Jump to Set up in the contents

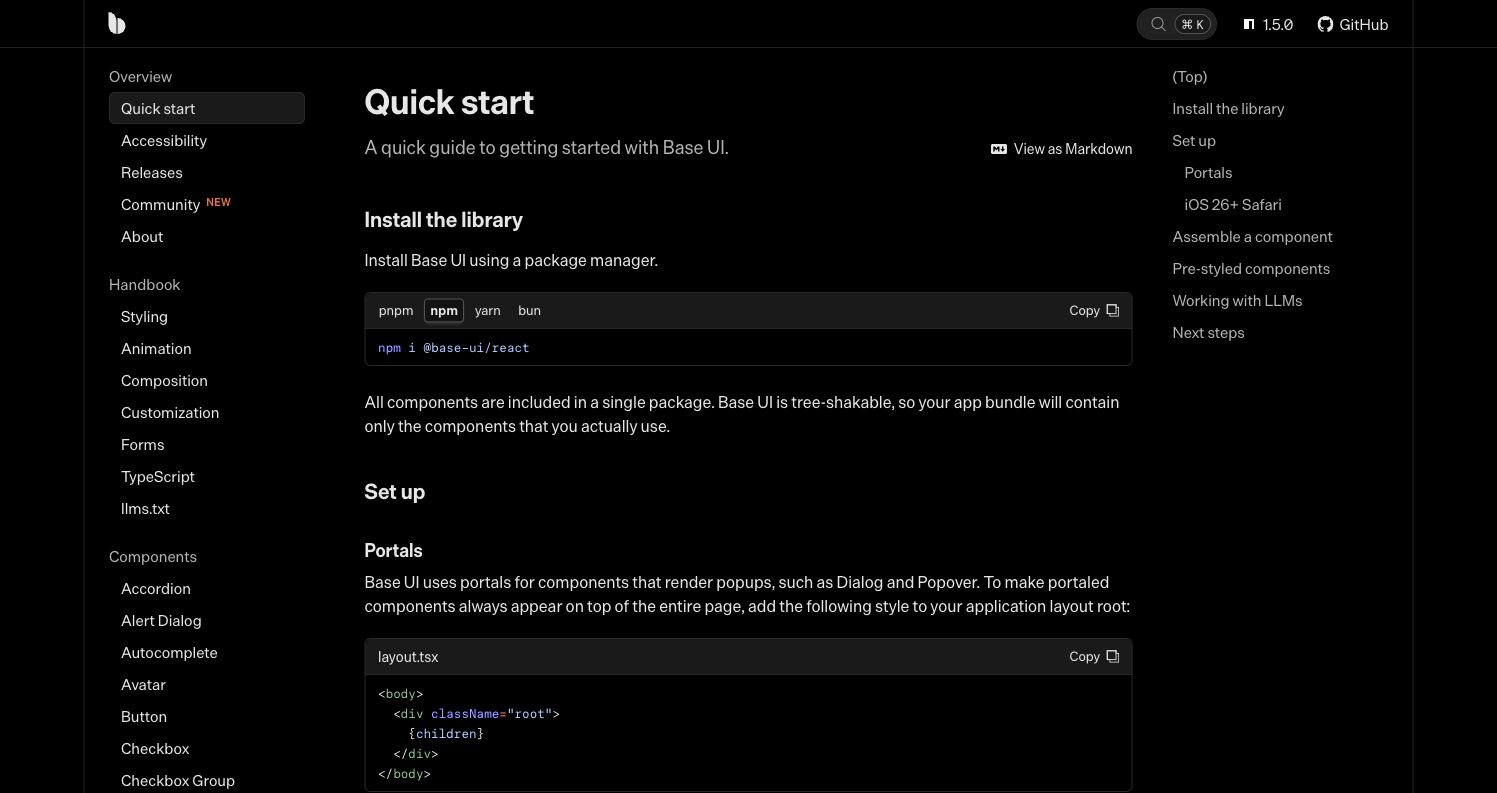[1194, 141]
